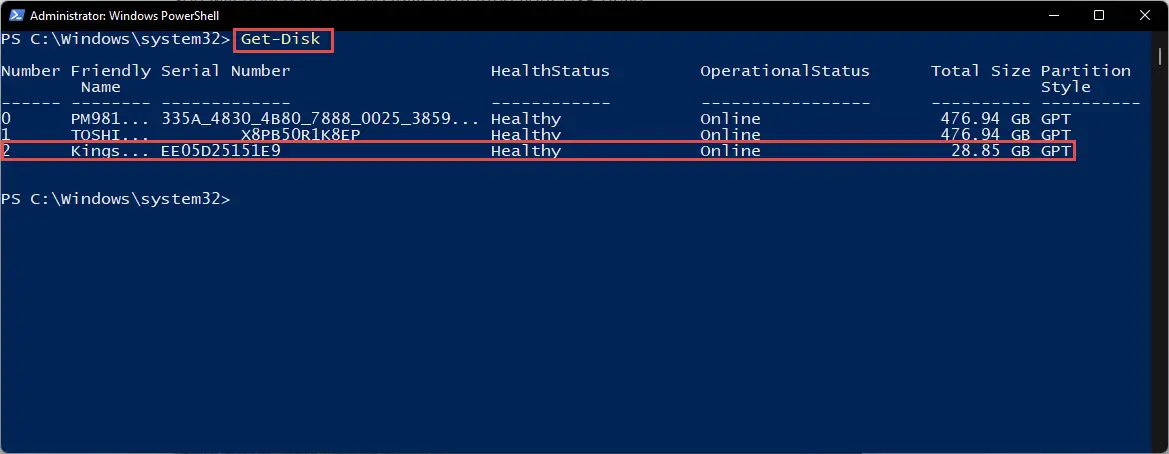
Task: Select the Administrator: Windows PowerShell title text
Action: [x=125, y=15]
